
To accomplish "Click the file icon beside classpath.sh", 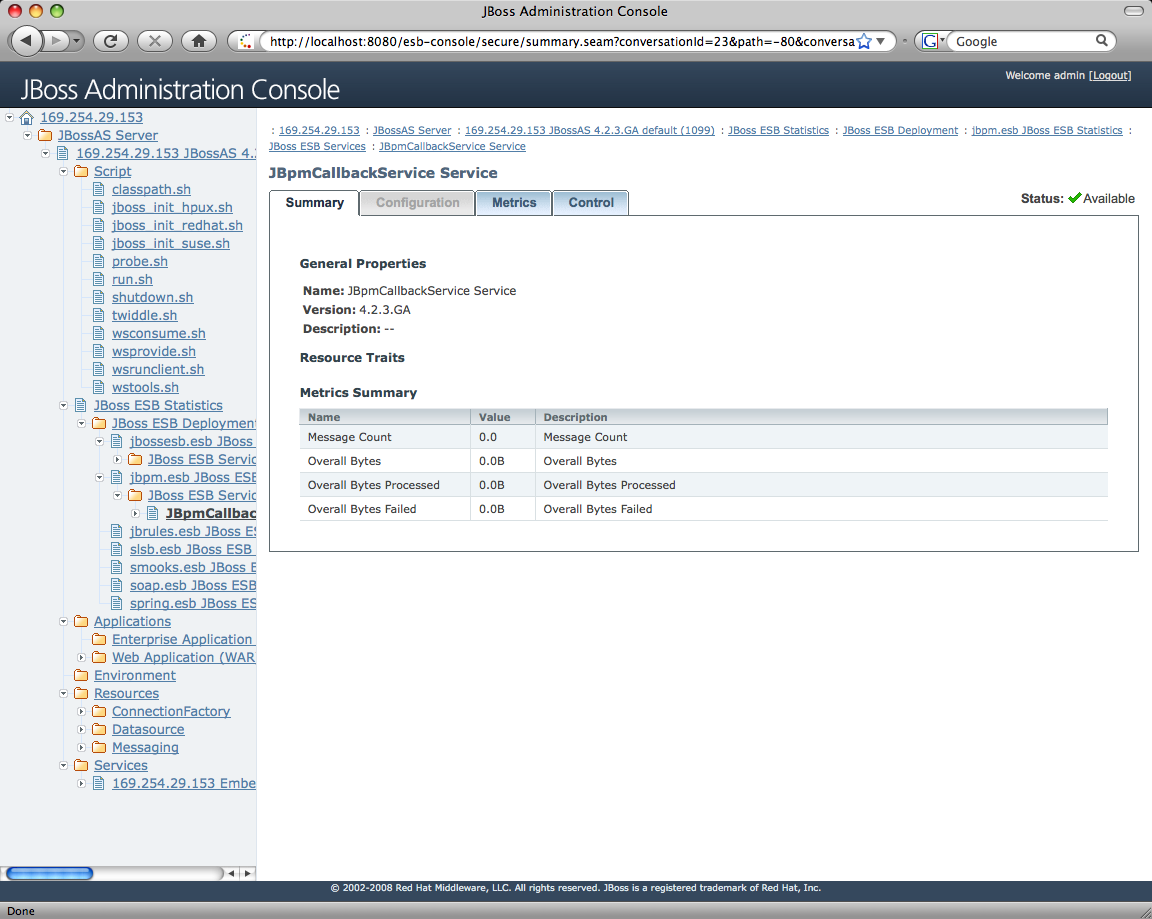I will [x=98, y=190].
